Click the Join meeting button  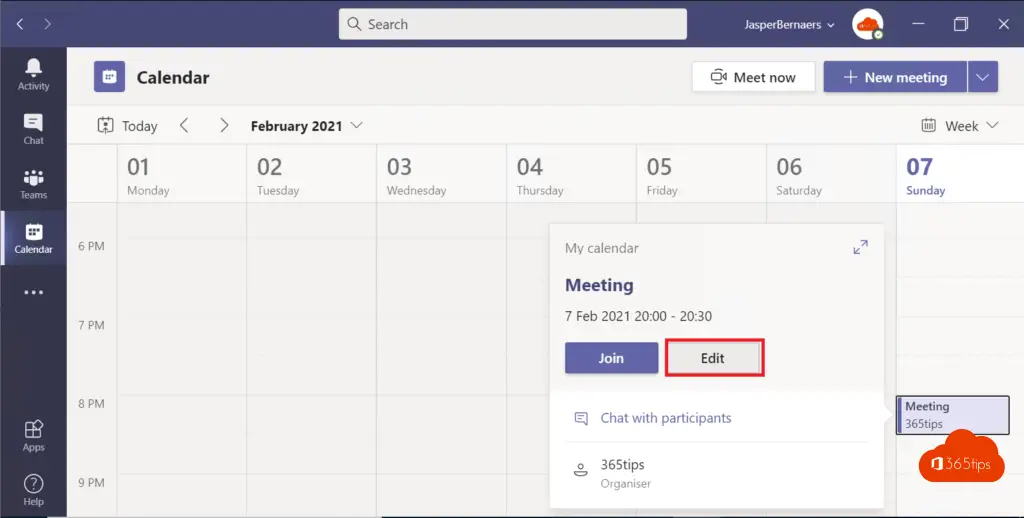click(x=611, y=358)
